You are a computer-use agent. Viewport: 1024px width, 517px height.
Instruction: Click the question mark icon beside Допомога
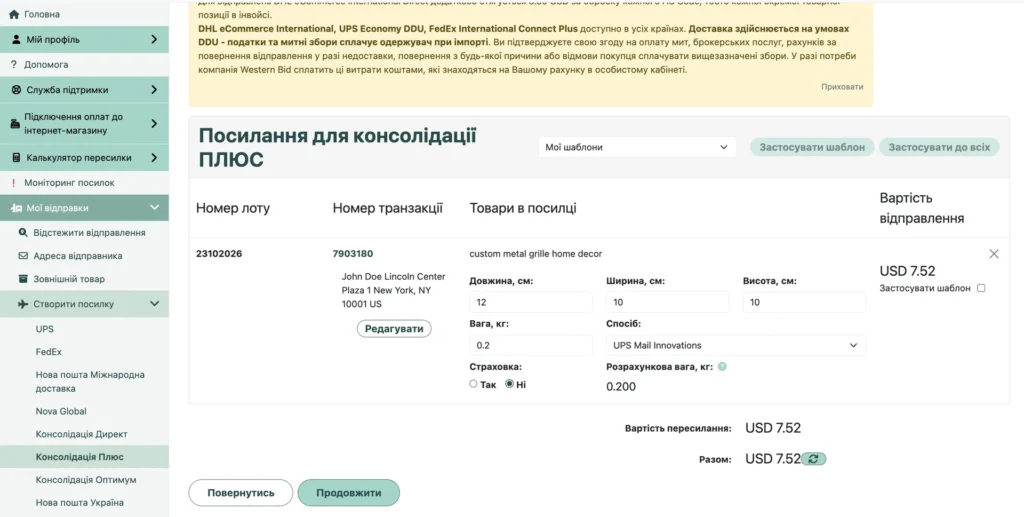point(14,65)
